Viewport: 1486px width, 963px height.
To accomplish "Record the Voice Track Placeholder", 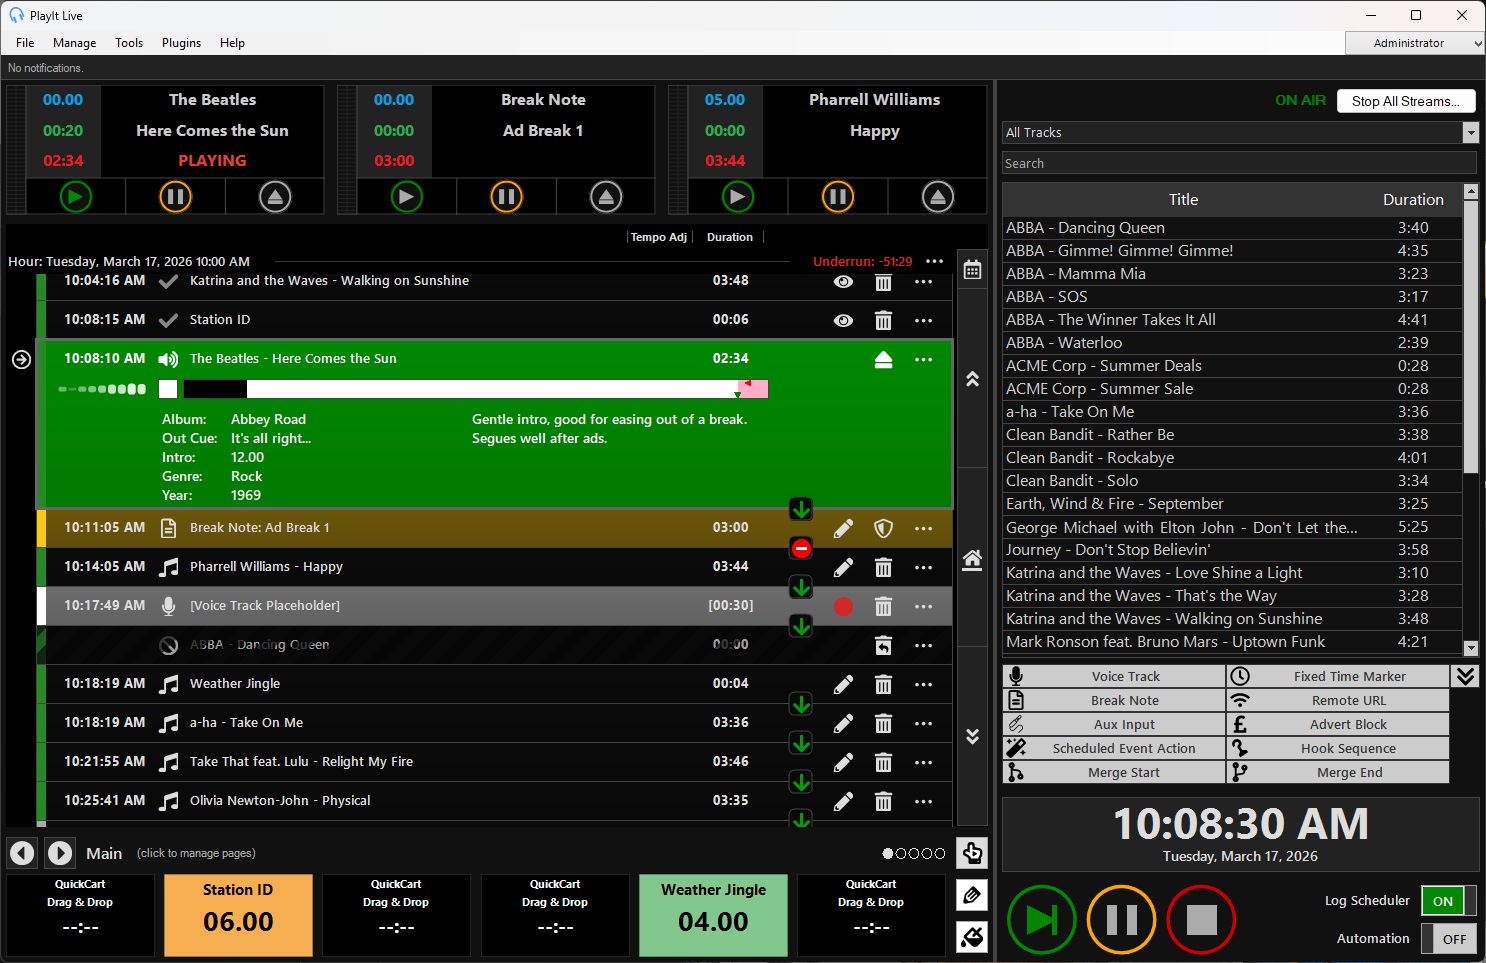I will (844, 606).
